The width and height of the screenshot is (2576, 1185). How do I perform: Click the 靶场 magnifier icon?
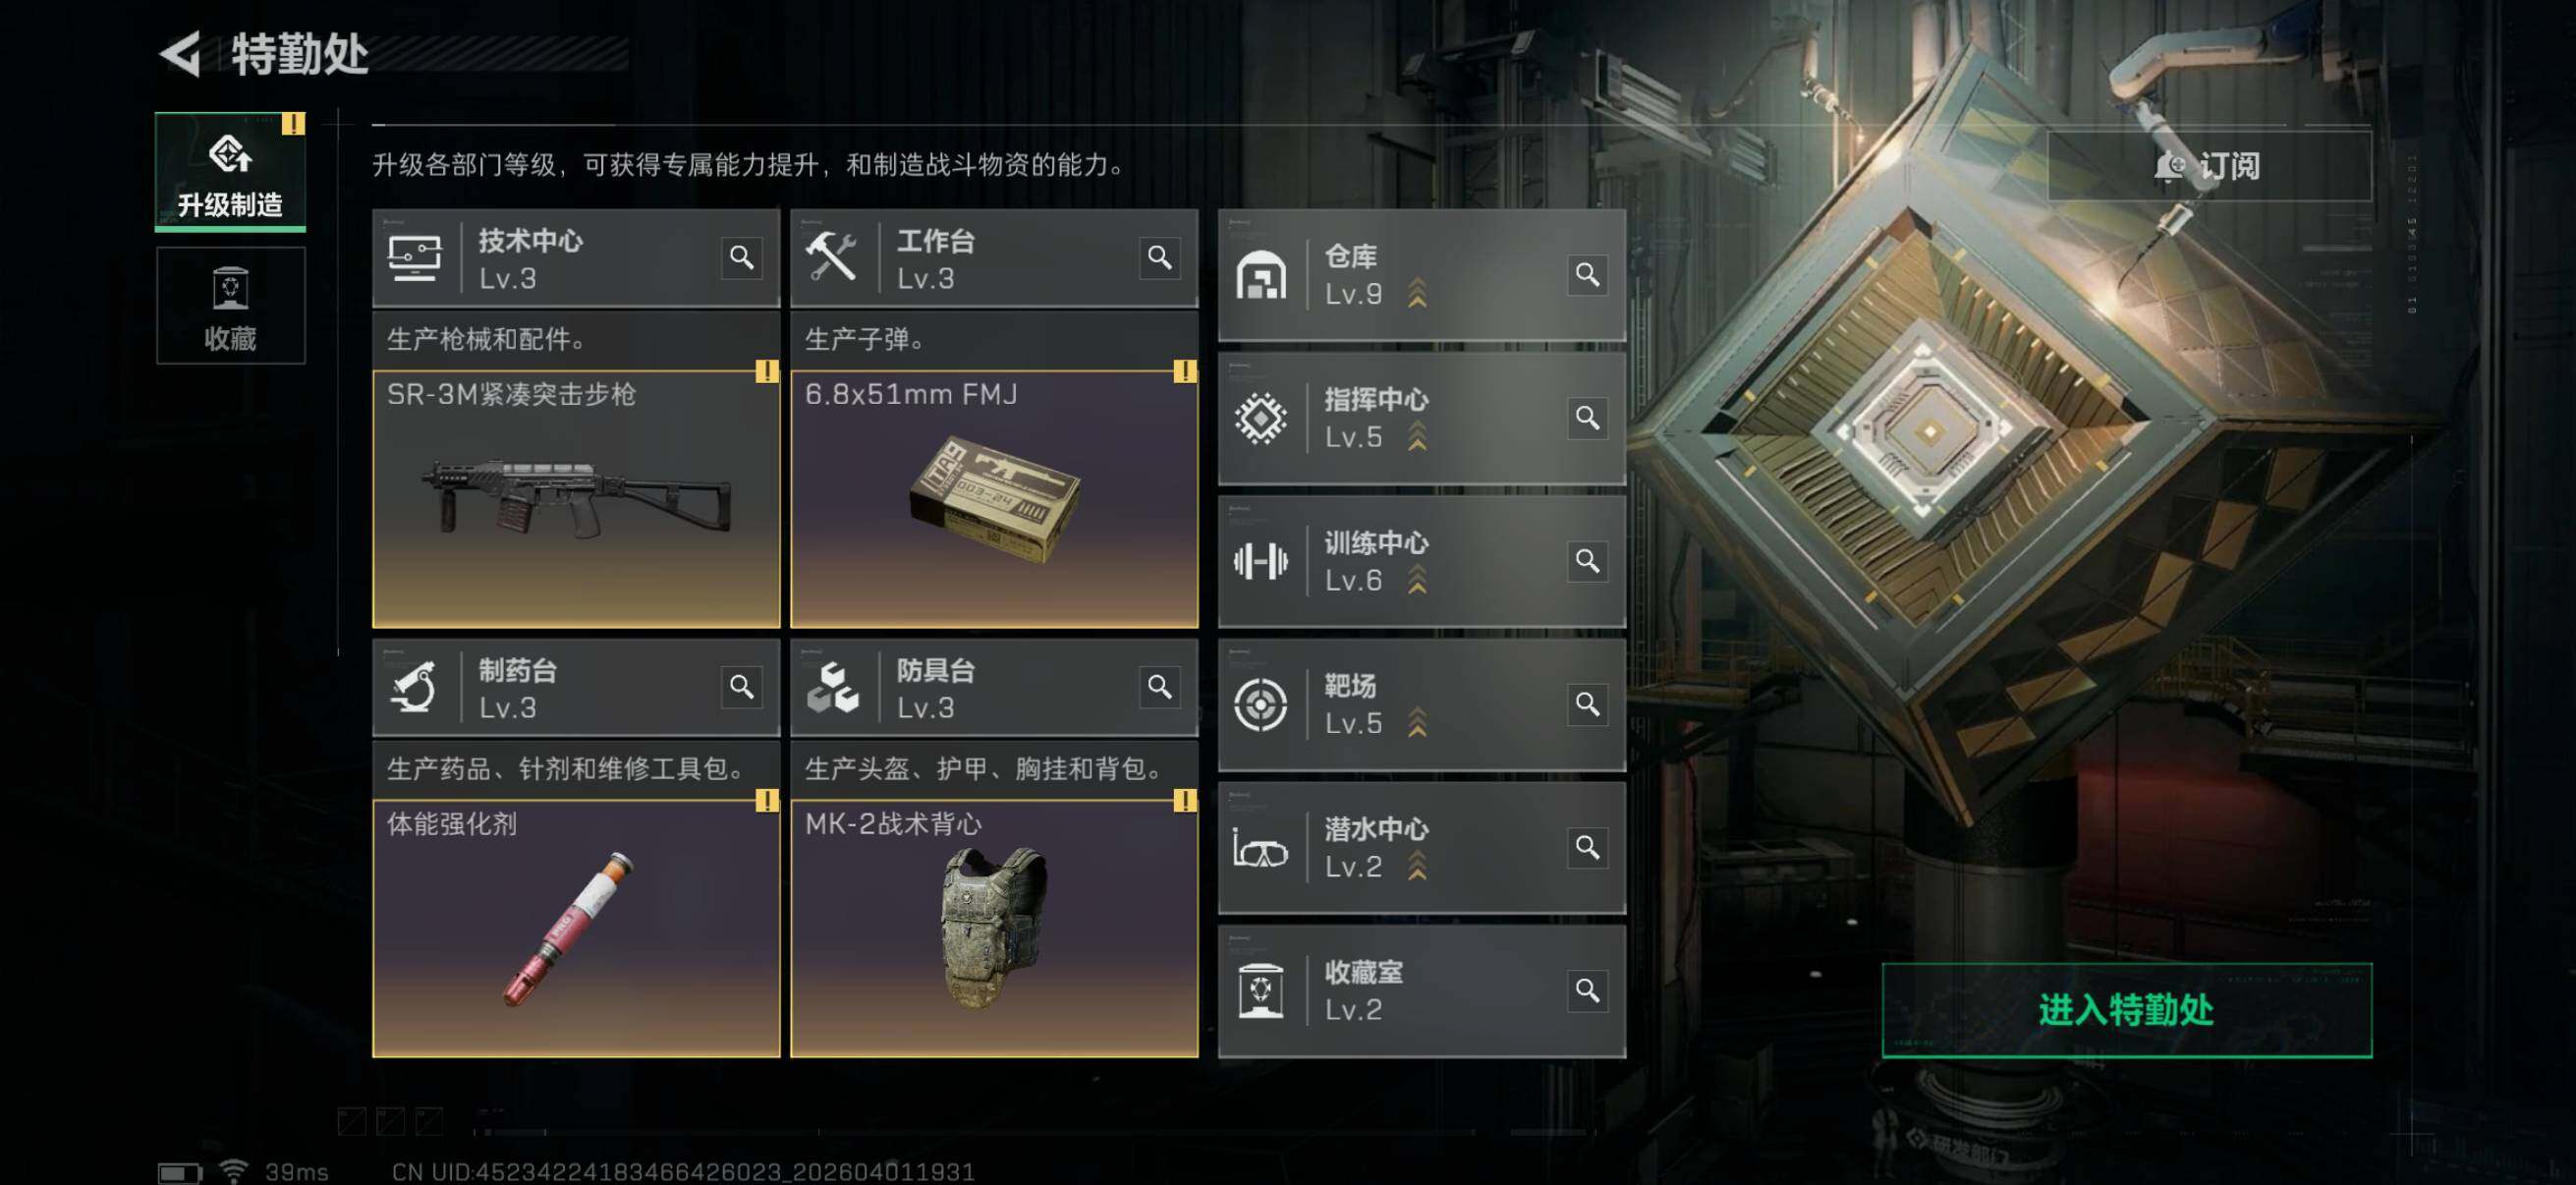tap(1587, 704)
